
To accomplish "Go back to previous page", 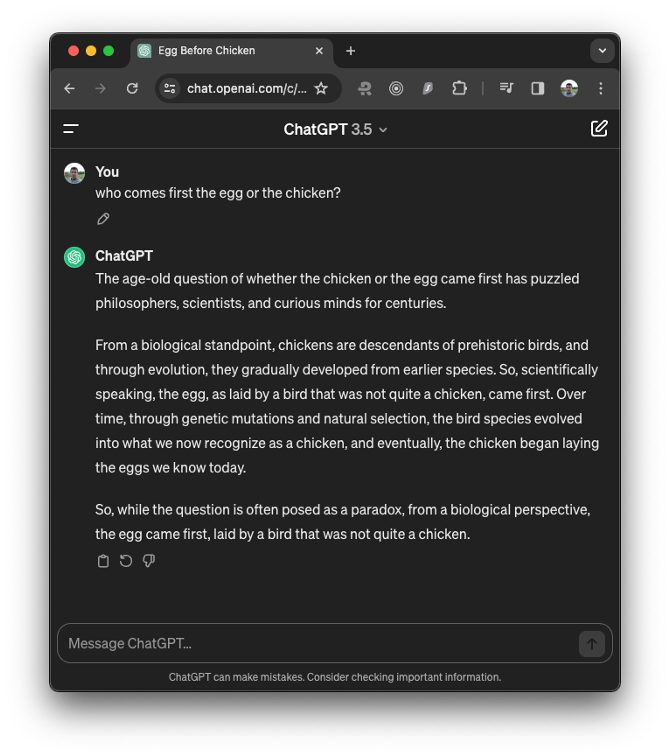I will (x=69, y=89).
